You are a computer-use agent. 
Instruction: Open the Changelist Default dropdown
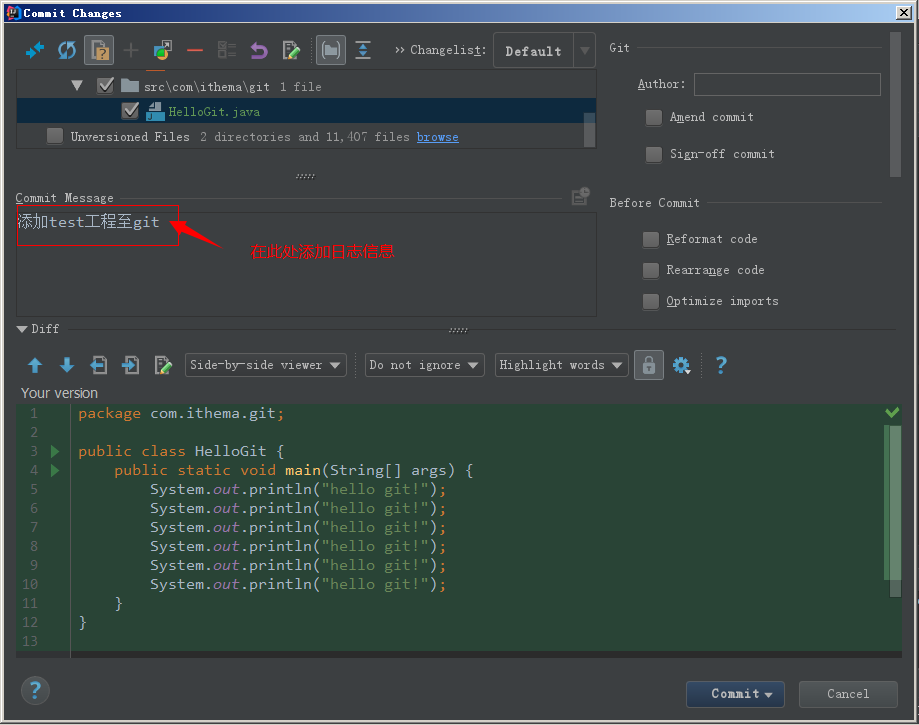[x=543, y=50]
